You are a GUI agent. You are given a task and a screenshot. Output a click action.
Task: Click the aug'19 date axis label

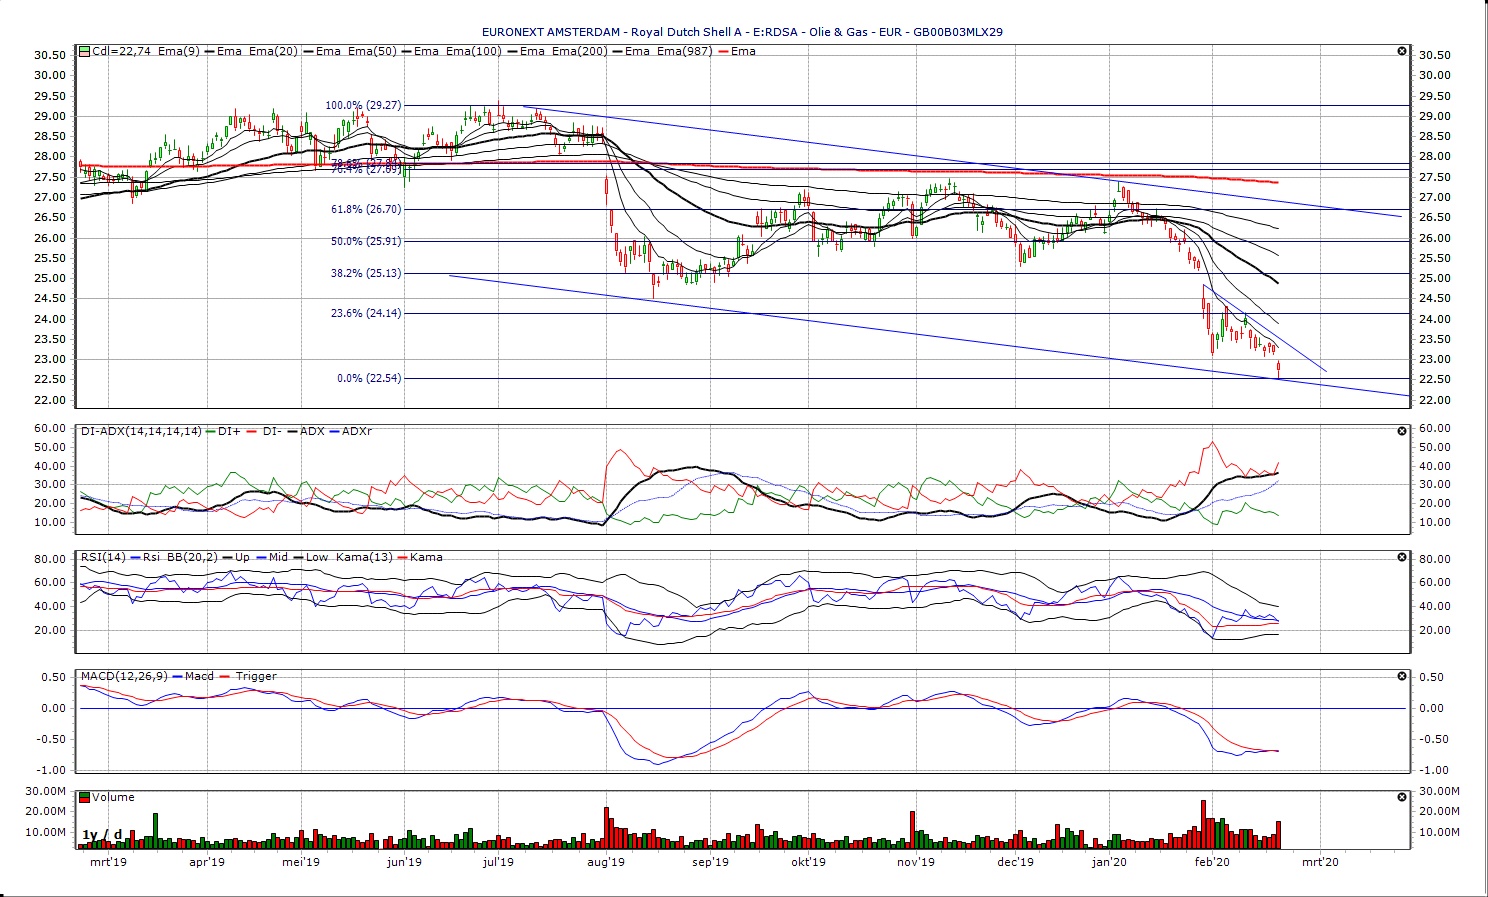606,862
